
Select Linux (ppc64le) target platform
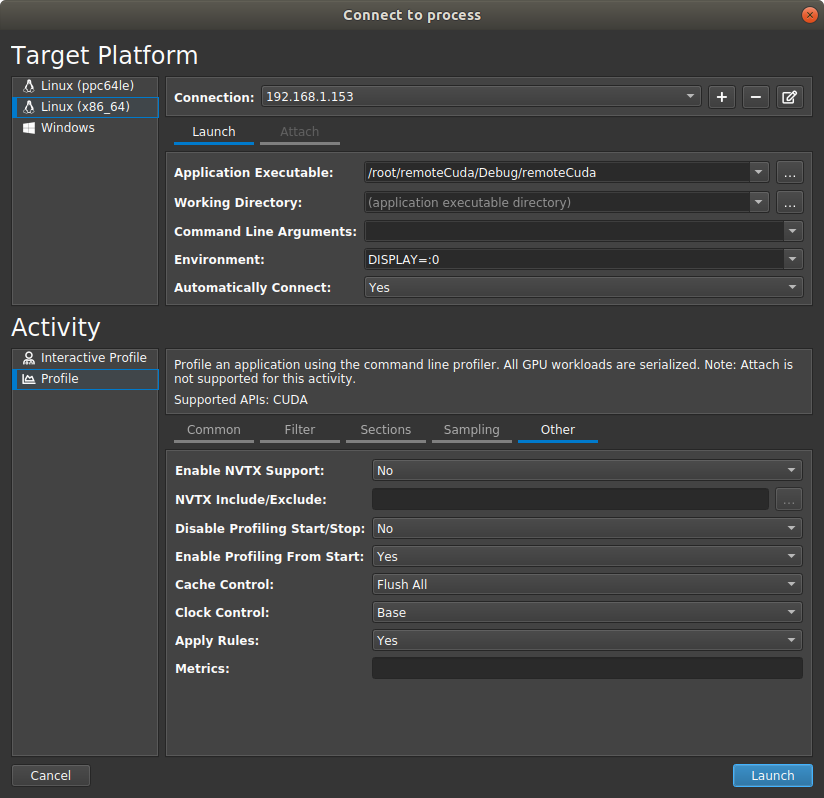(x=86, y=86)
